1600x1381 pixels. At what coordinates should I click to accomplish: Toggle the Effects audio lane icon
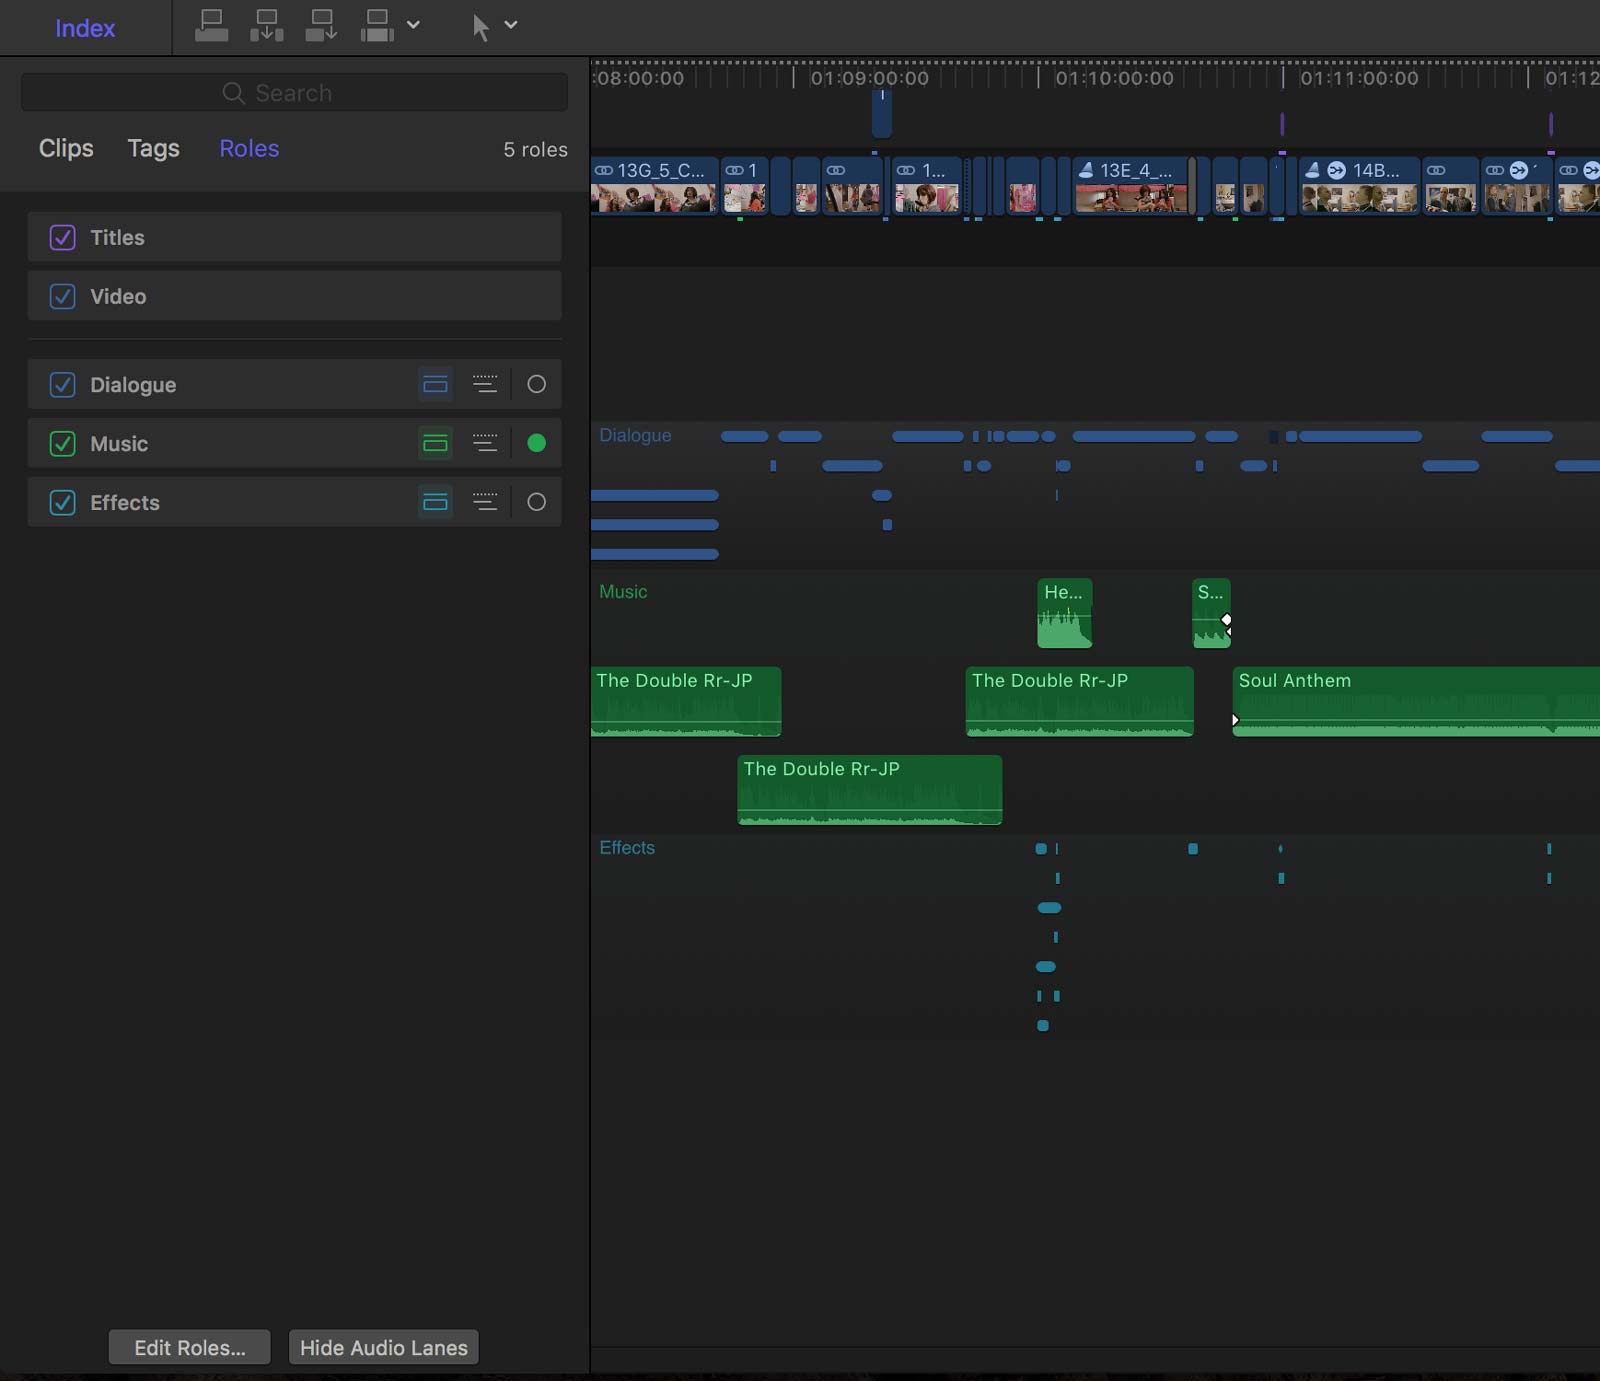tap(435, 502)
